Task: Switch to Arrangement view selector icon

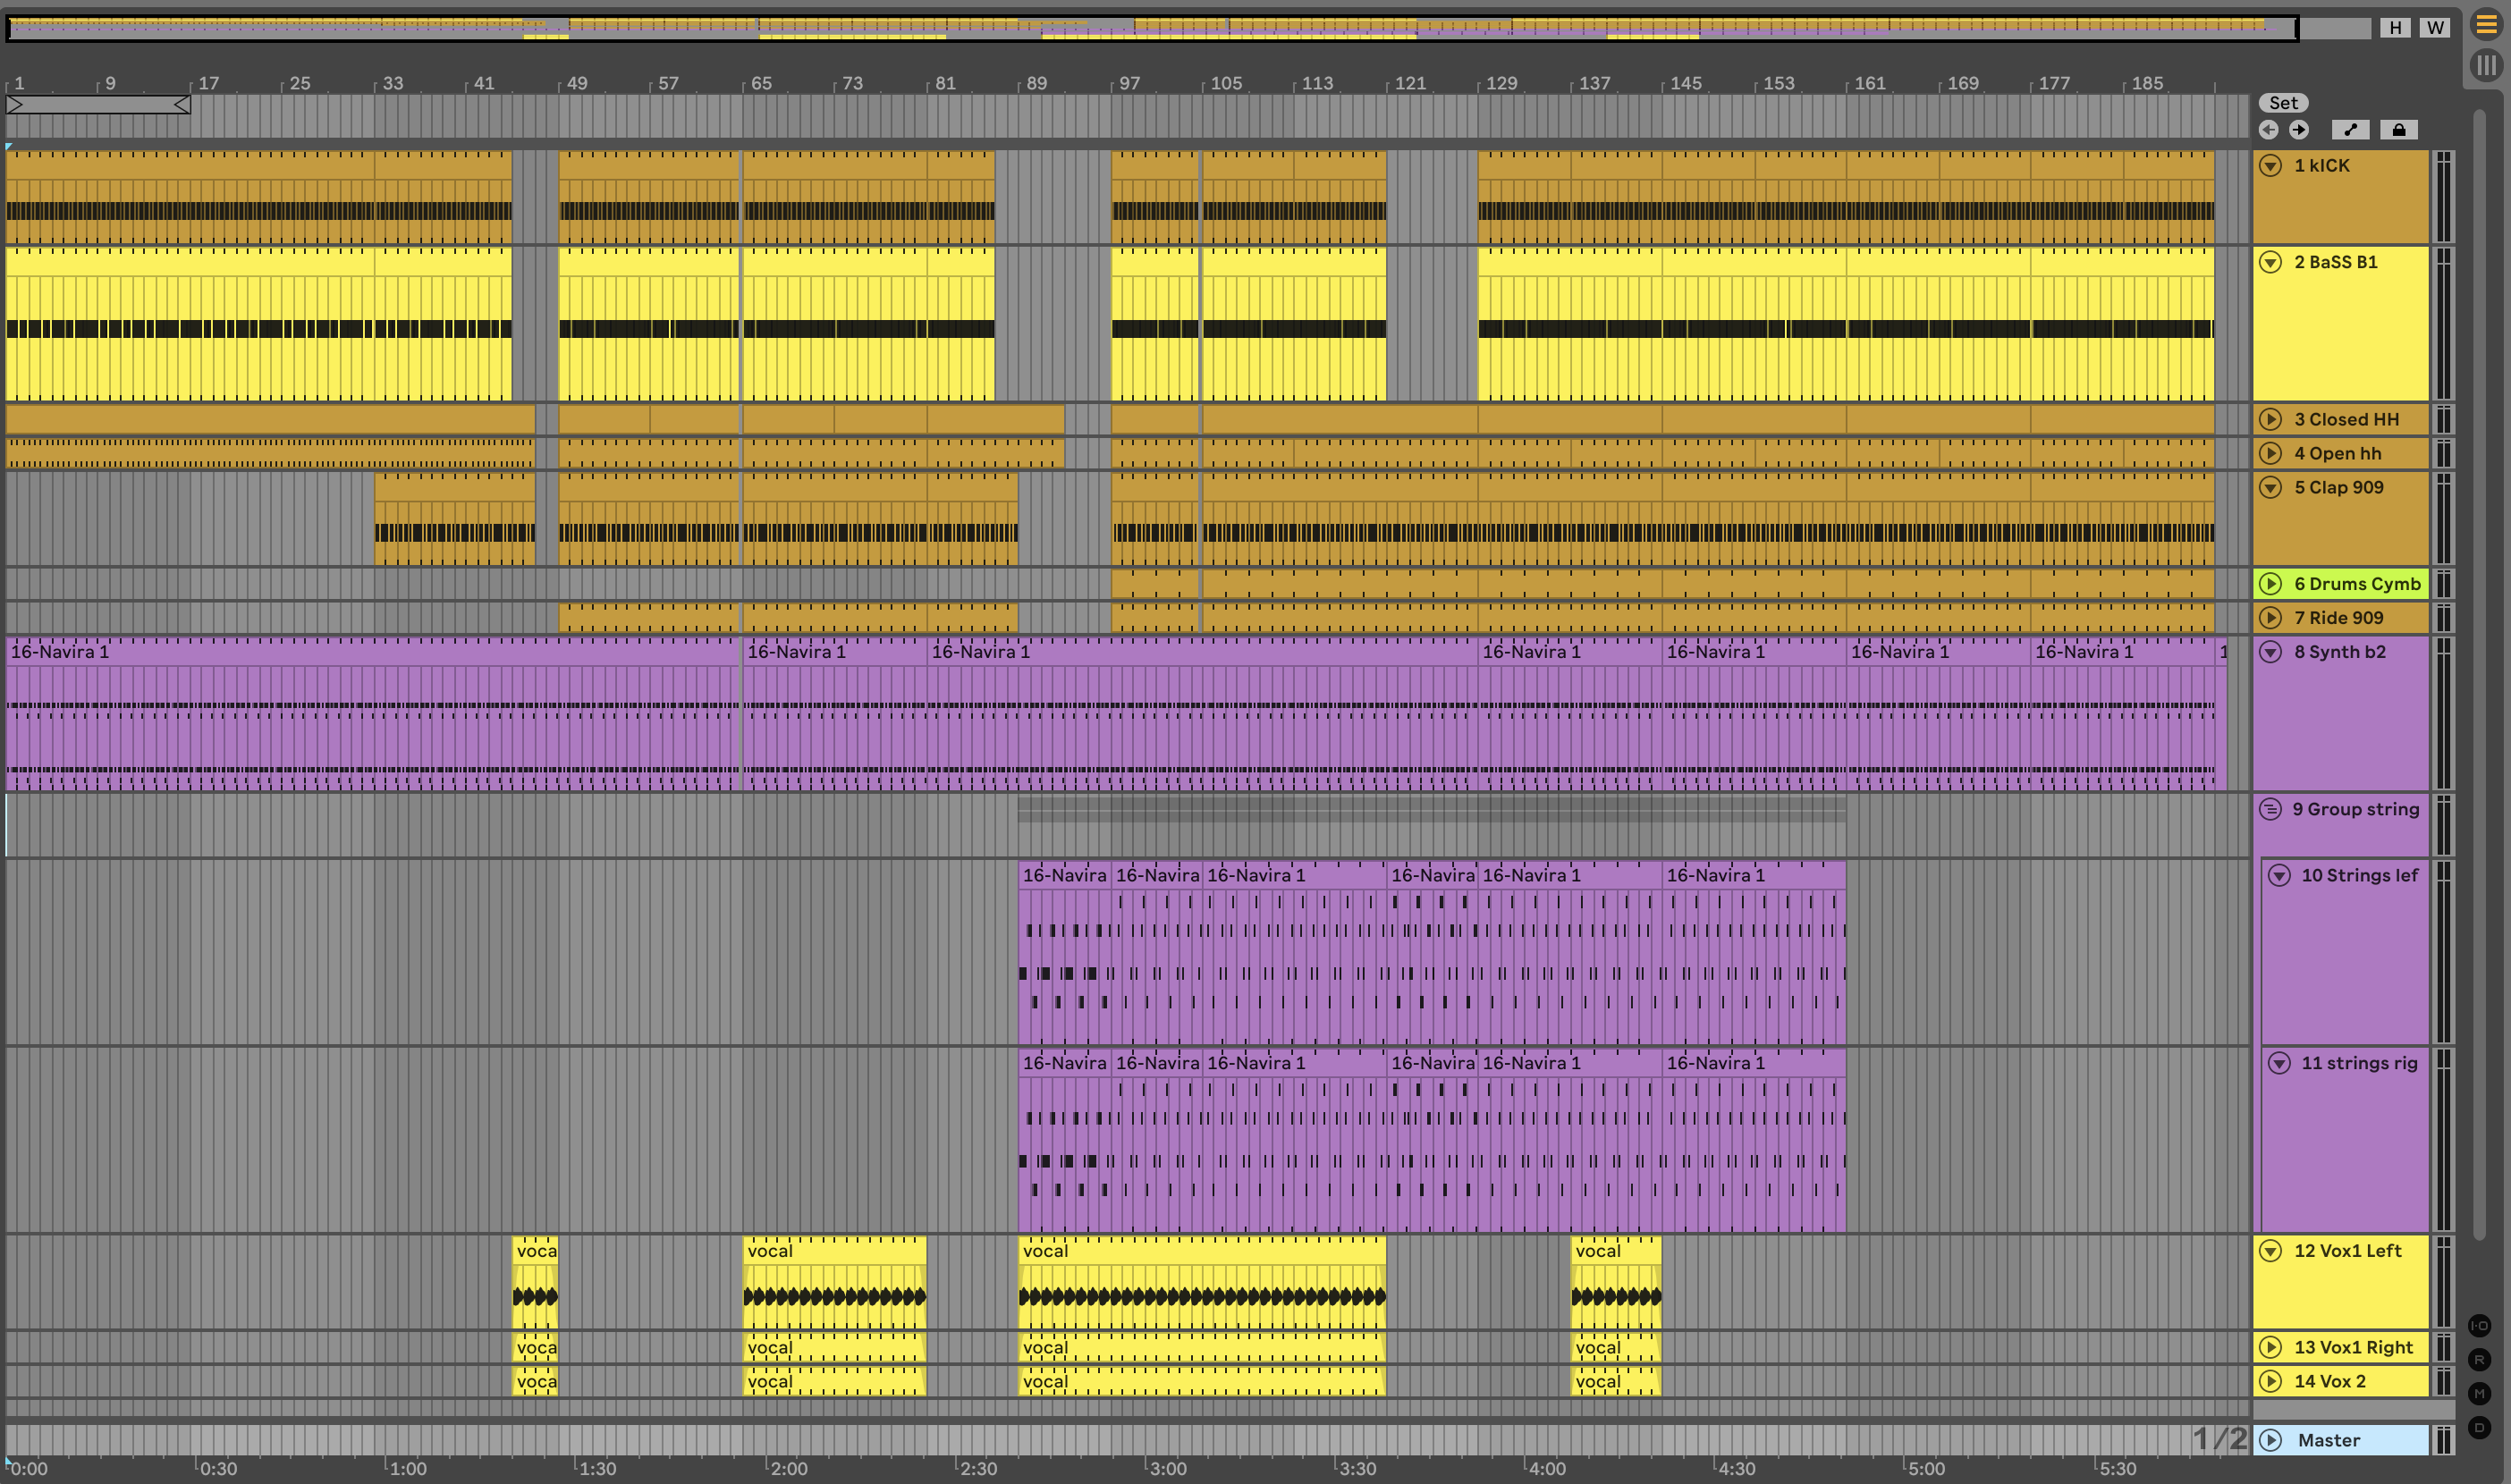Action: click(x=2486, y=24)
